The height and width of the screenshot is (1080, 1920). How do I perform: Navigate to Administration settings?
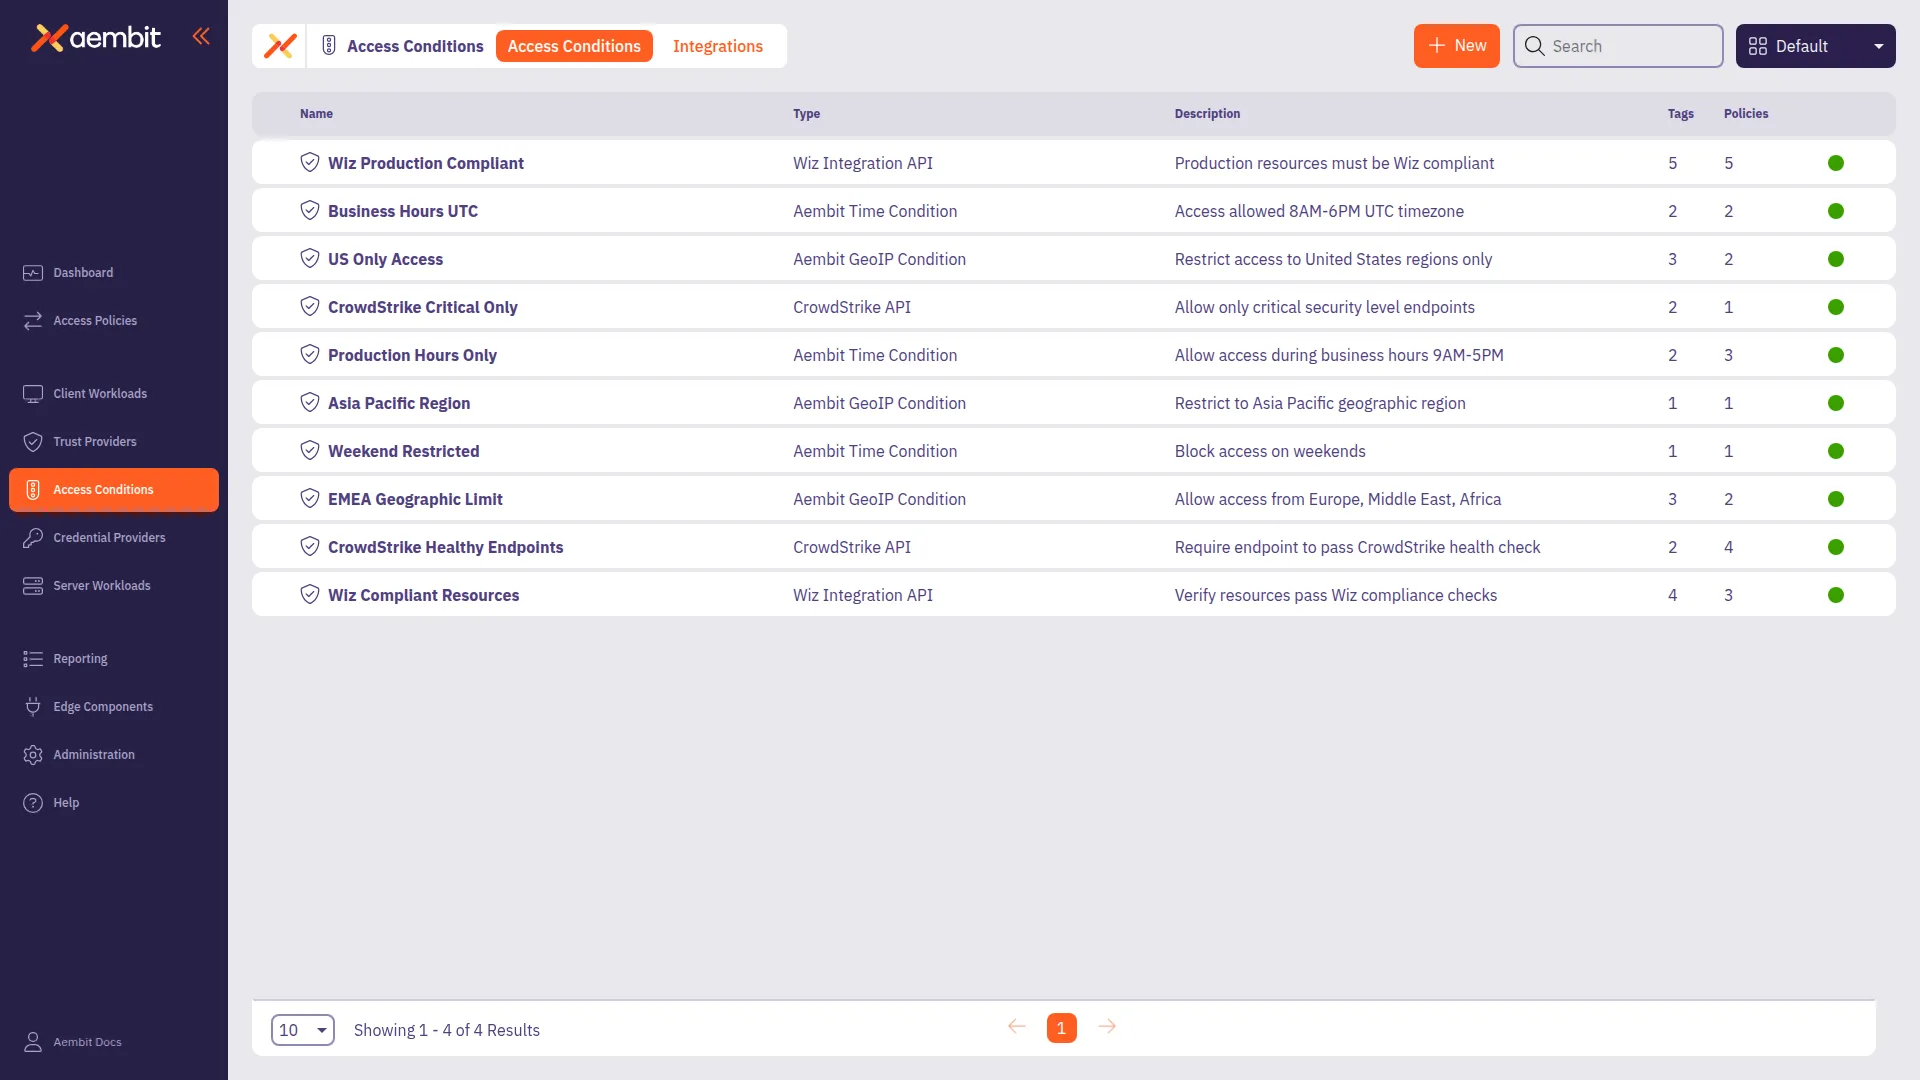pos(94,754)
